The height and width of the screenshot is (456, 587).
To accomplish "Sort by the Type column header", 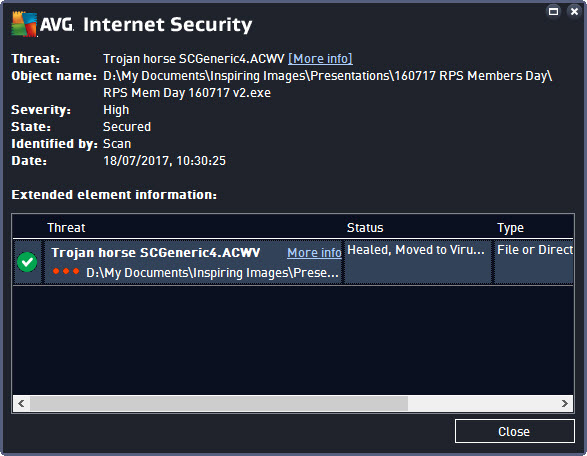I will coord(510,228).
